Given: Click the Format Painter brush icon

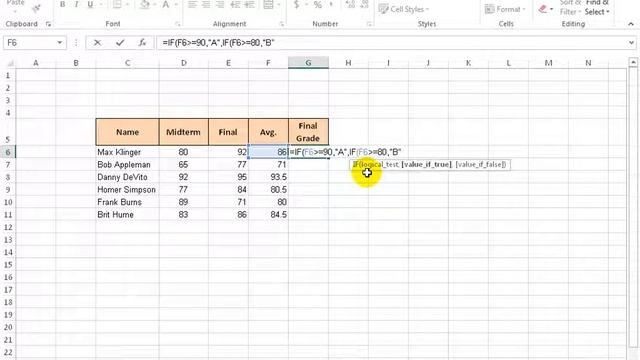Looking at the screenshot, I should (36, 8).
